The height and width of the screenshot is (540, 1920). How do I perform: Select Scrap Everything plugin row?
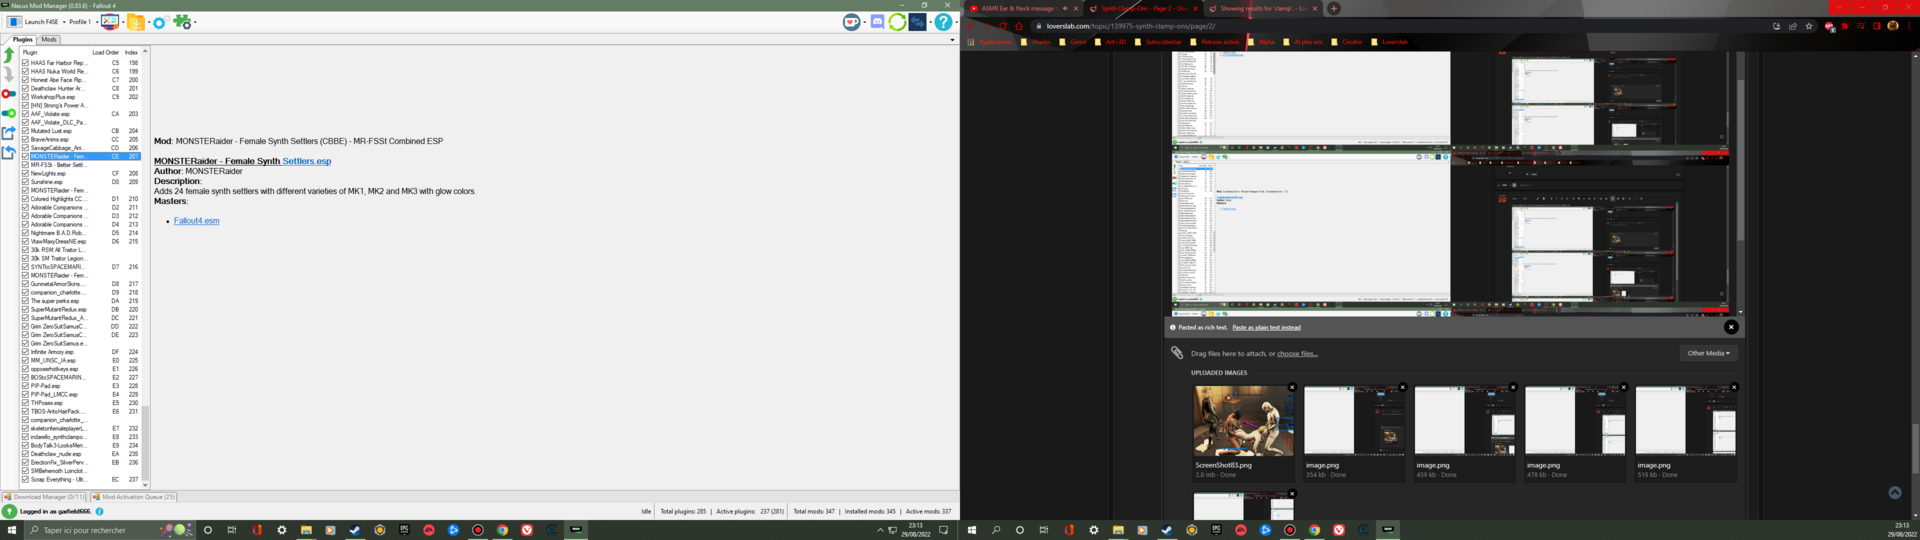(x=81, y=480)
